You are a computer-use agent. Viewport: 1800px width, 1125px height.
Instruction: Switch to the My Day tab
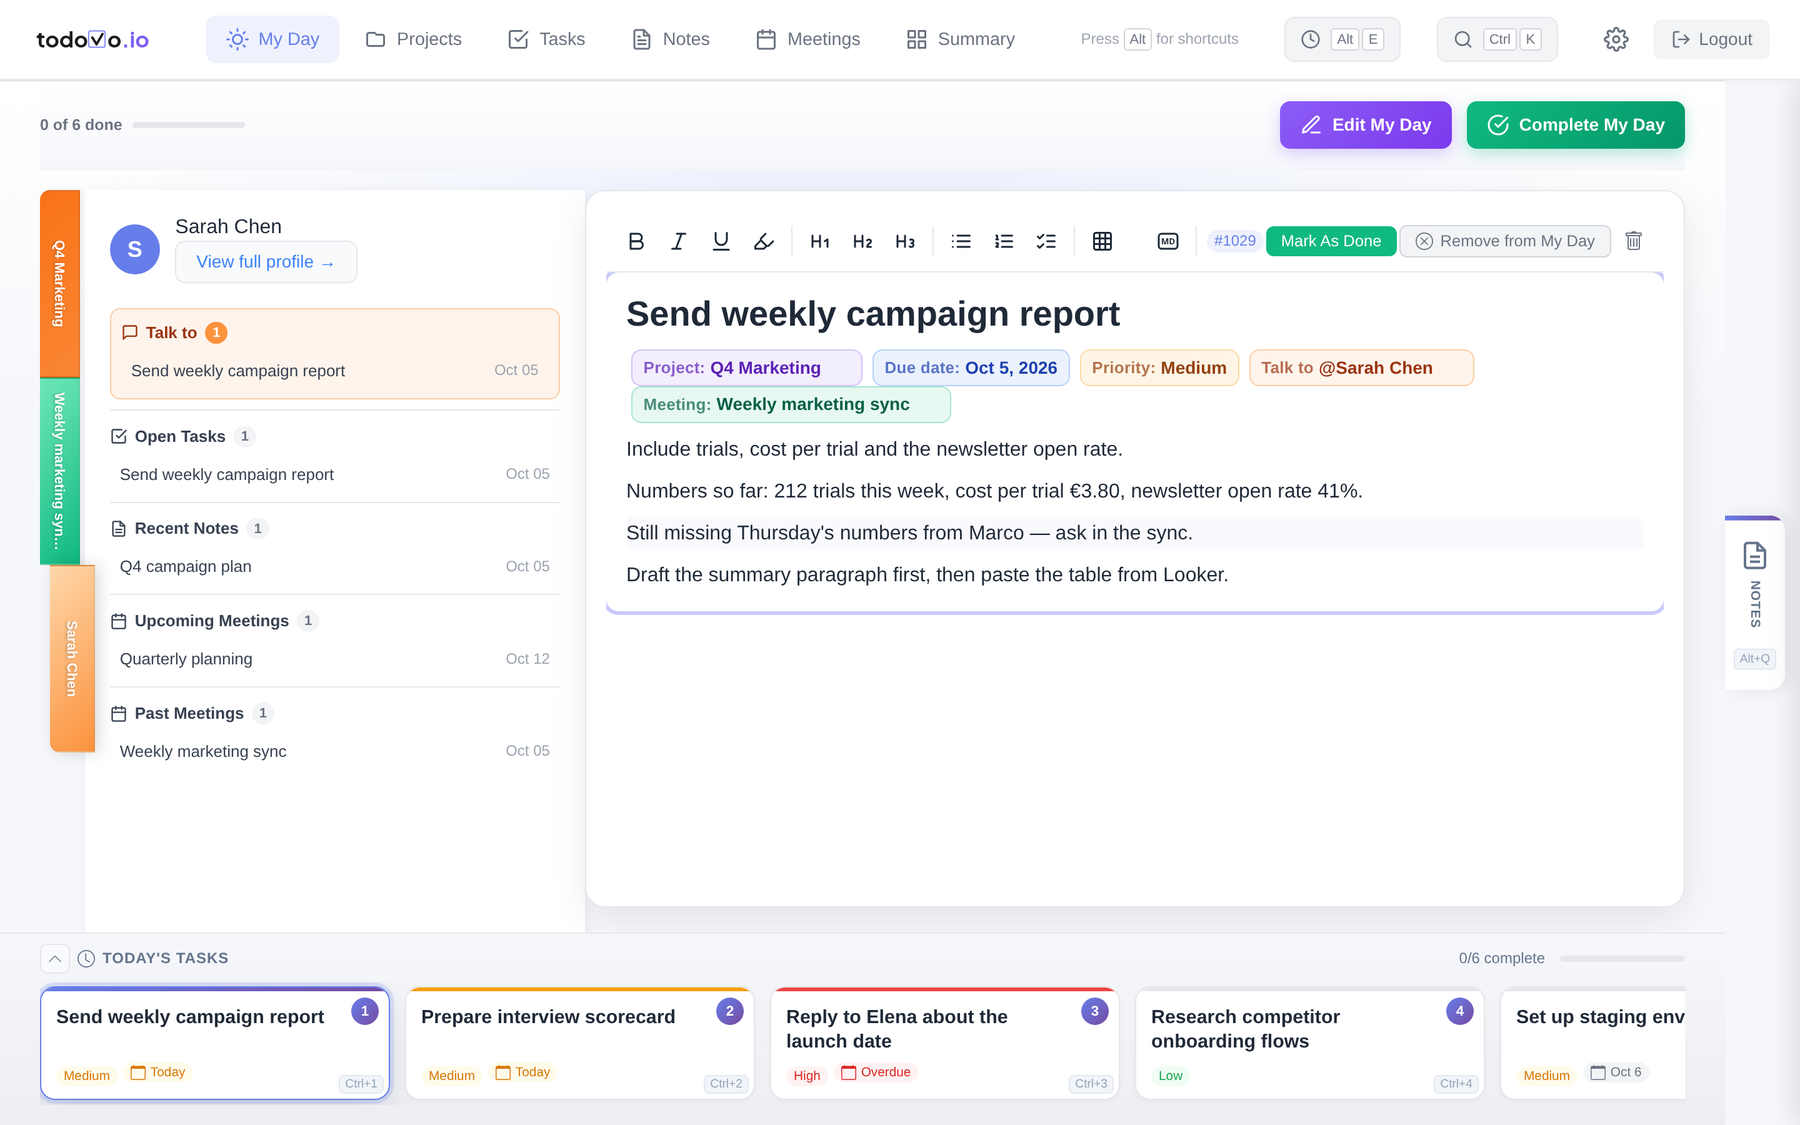pos(273,39)
